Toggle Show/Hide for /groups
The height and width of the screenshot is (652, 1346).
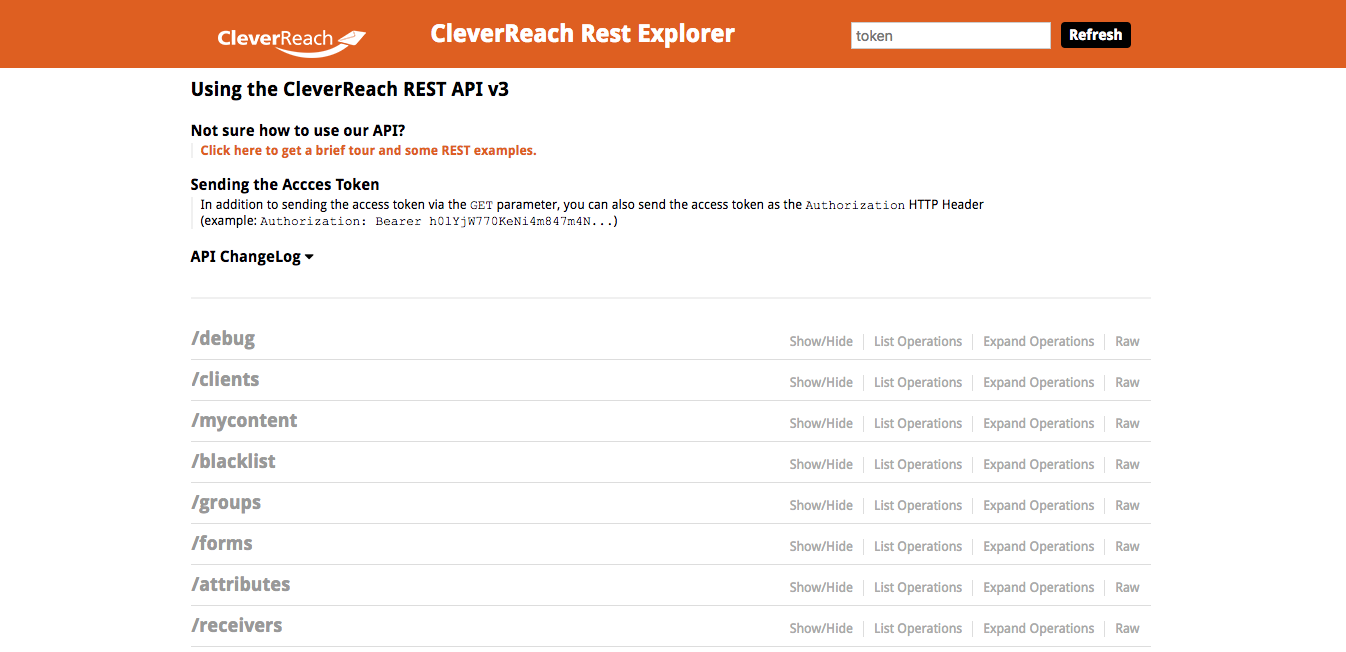(821, 505)
